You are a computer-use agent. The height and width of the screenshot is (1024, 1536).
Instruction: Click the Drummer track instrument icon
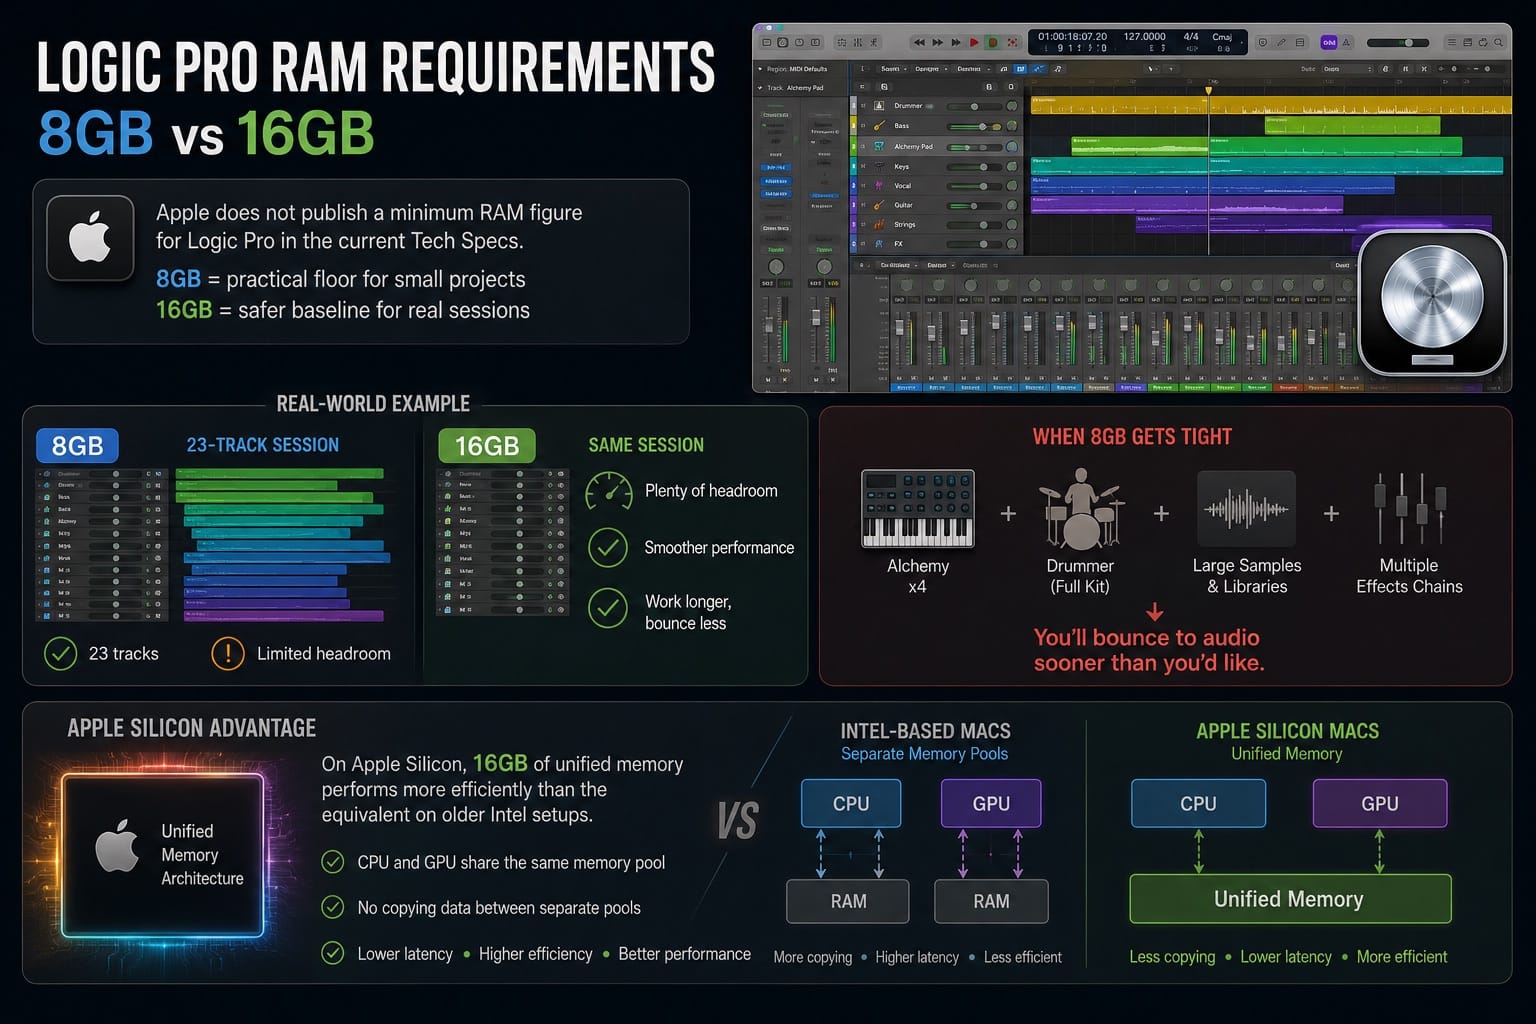[879, 106]
